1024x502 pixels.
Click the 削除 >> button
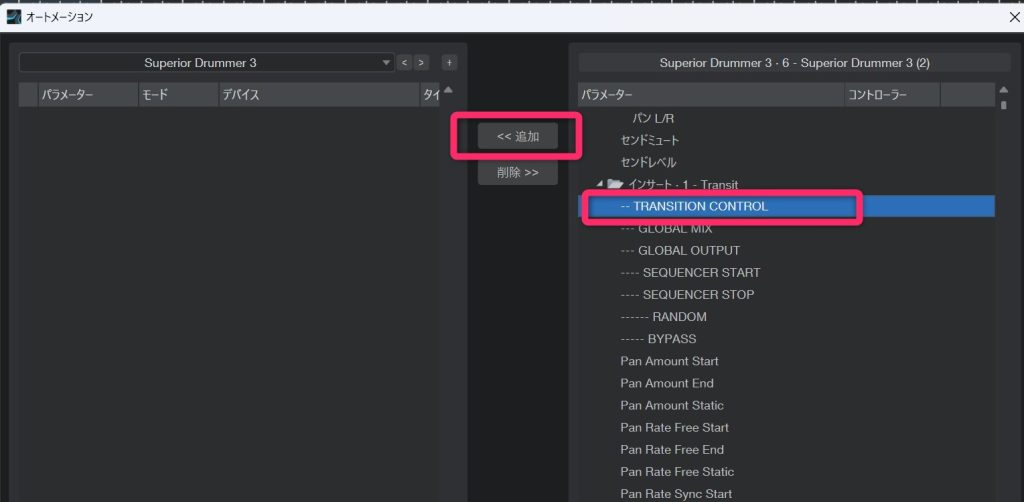517,172
